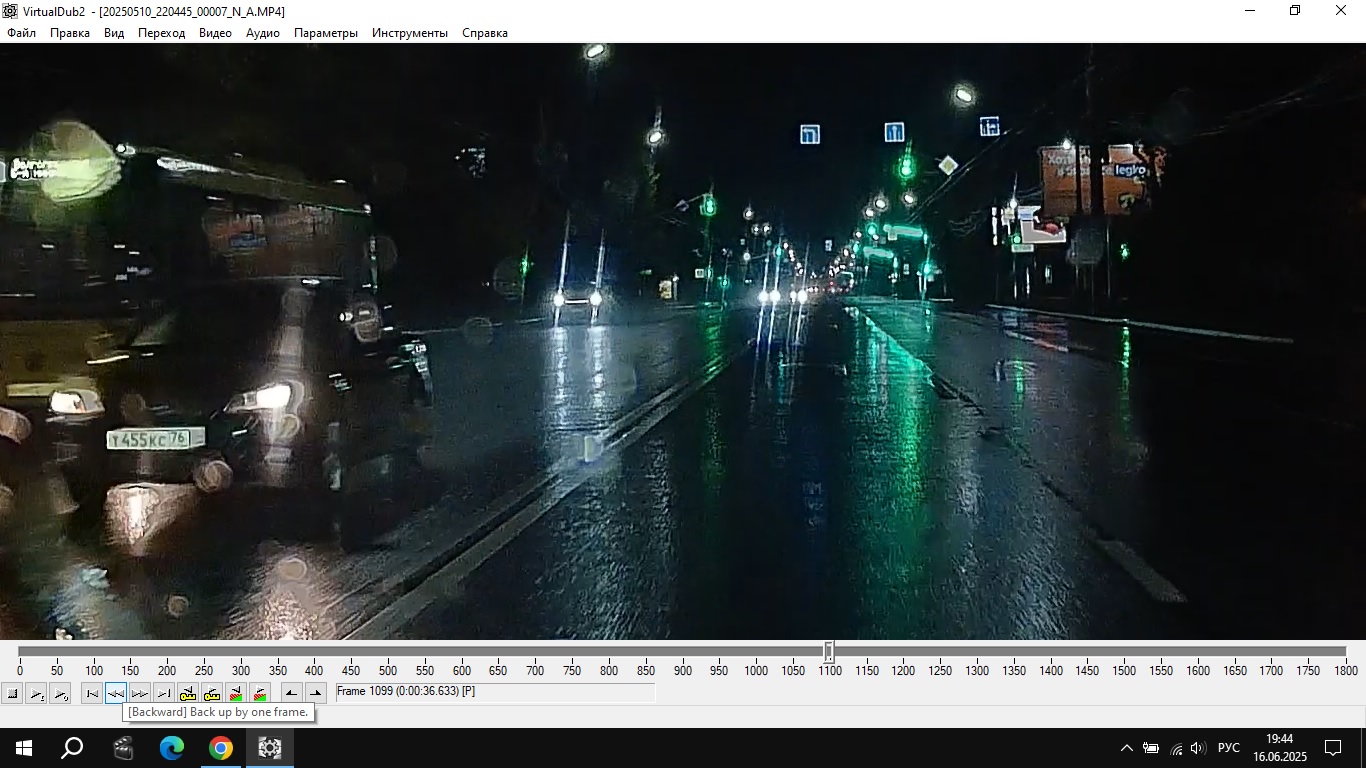The width and height of the screenshot is (1366, 768).
Task: Step forward by one frame
Action: [x=140, y=693]
